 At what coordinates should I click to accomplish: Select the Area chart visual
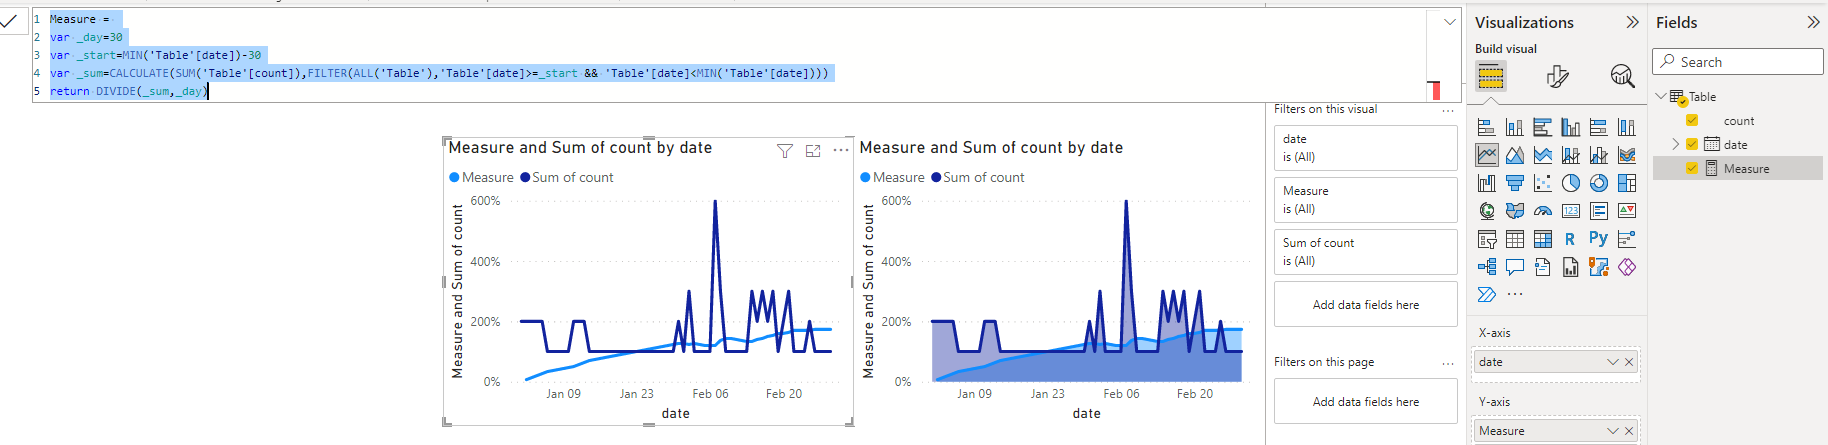pyautogui.click(x=1515, y=155)
